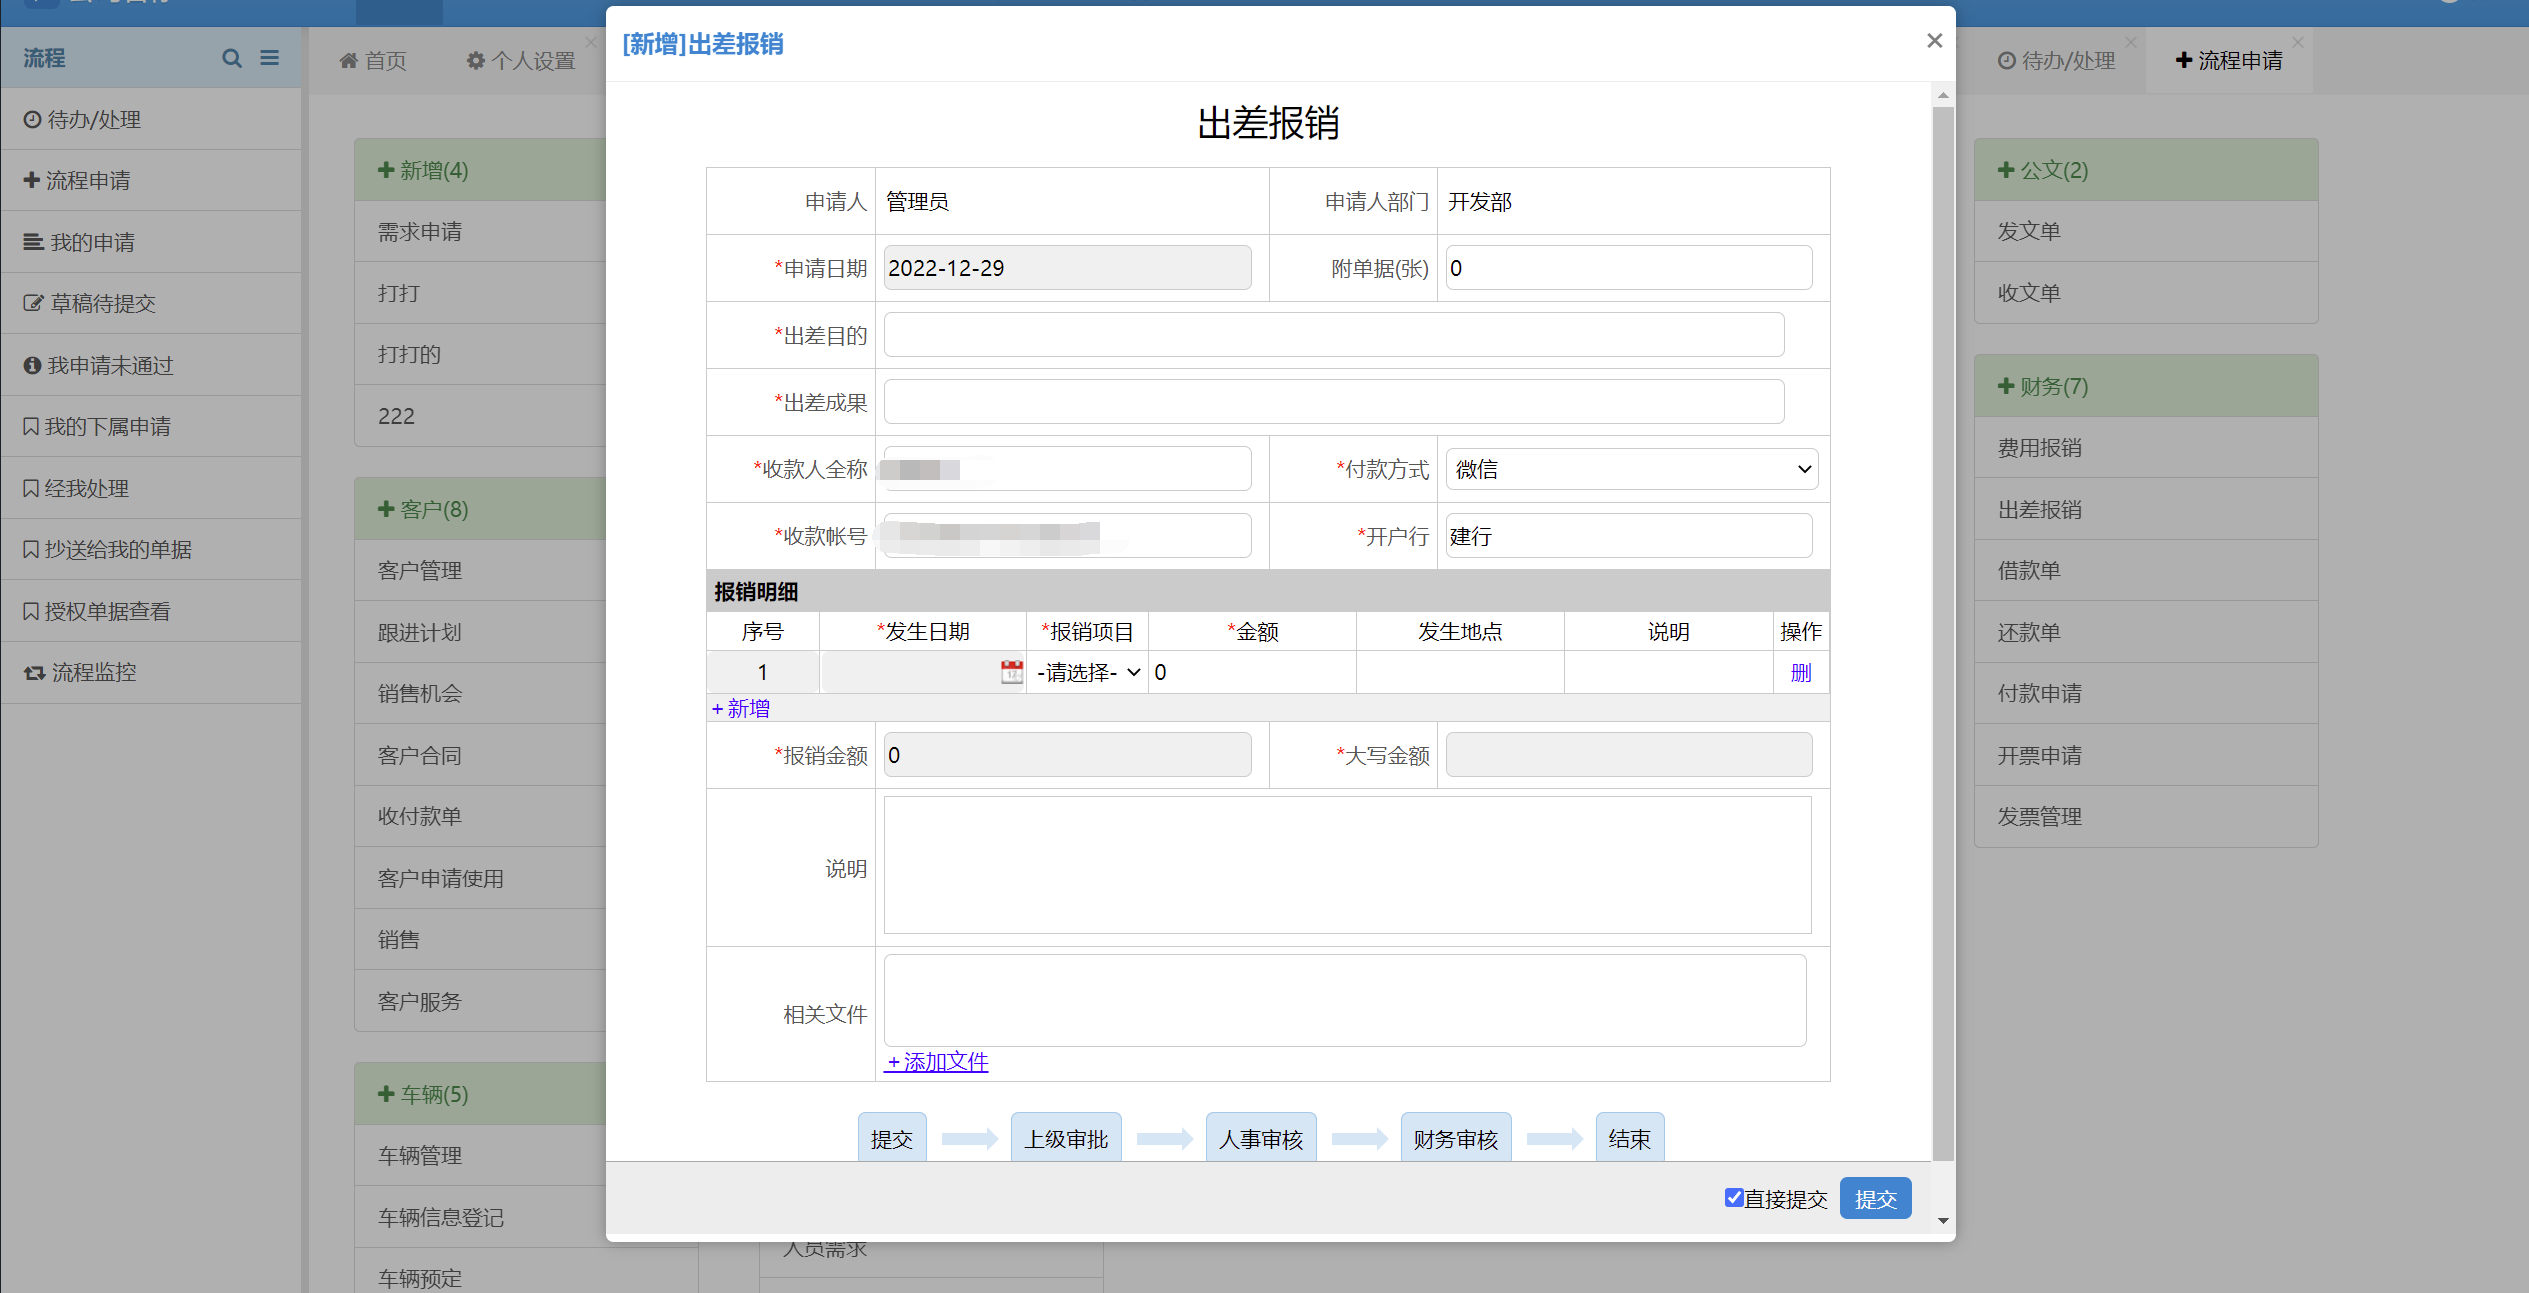The width and height of the screenshot is (2529, 1293).
Task: Toggle the 直接提交 checkbox
Action: pyautogui.click(x=1734, y=1198)
